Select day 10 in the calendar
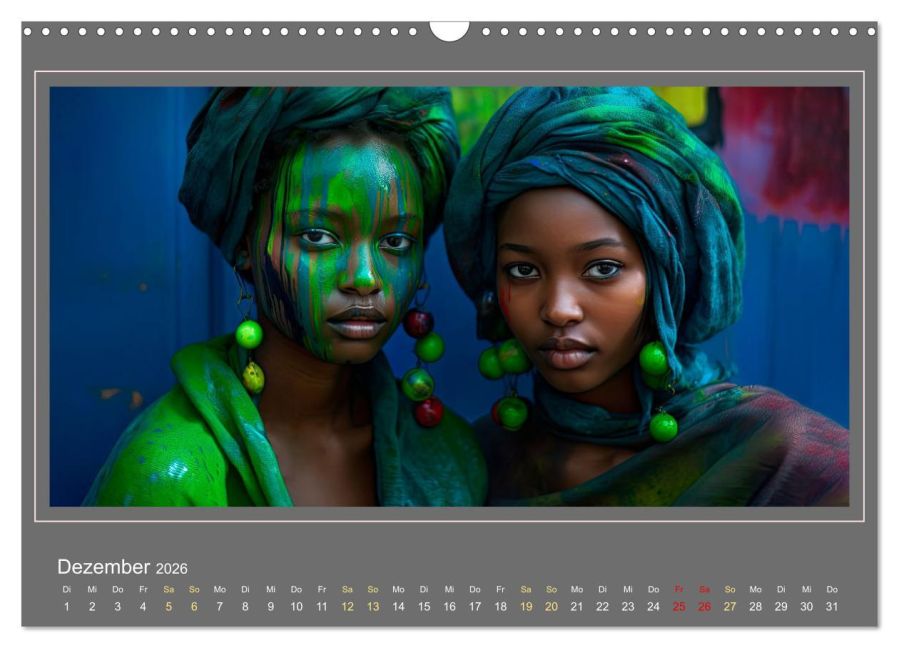Viewport: 899px width, 648px height. (x=296, y=606)
